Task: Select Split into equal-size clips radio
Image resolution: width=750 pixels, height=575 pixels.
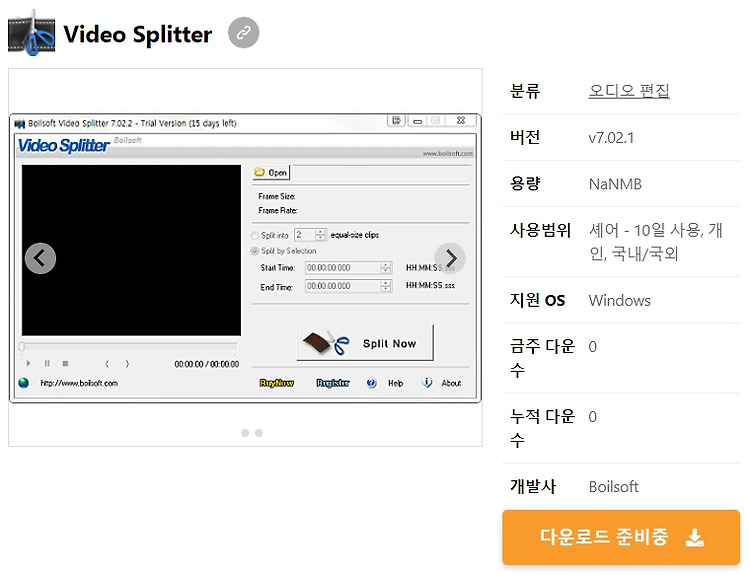Action: 254,235
